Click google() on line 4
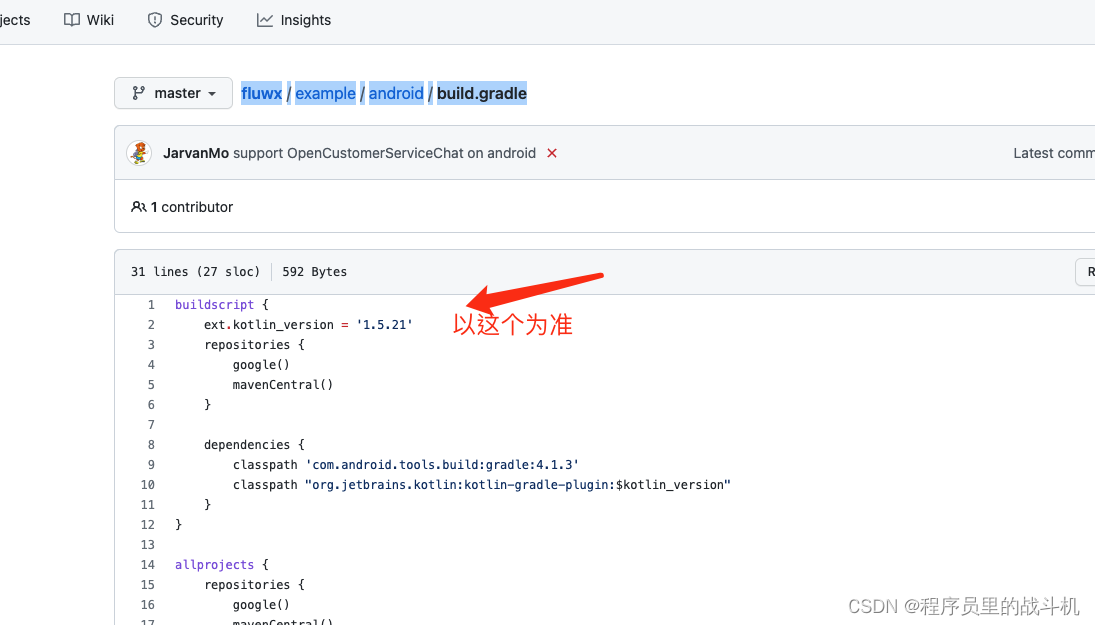The width and height of the screenshot is (1095, 625). pyautogui.click(x=261, y=365)
